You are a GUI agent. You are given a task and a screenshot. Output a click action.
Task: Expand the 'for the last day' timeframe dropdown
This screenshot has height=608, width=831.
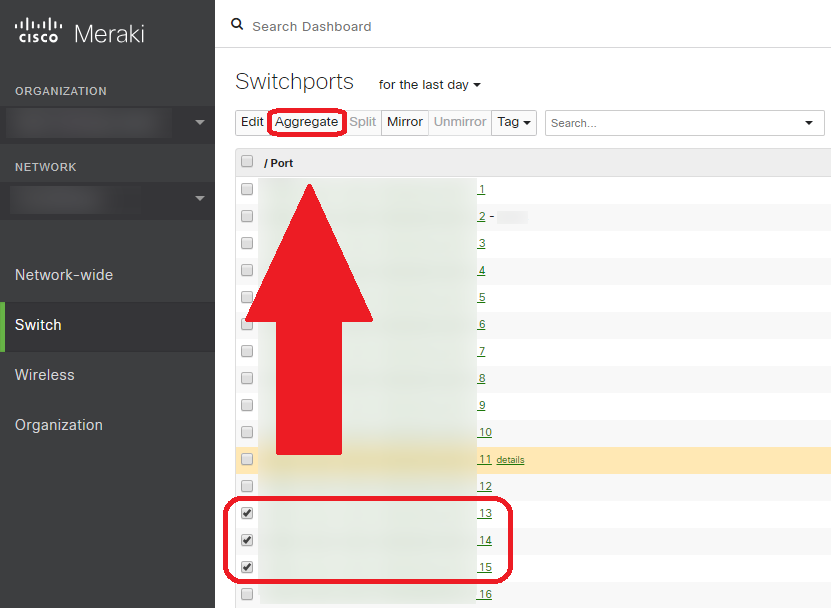(x=430, y=85)
